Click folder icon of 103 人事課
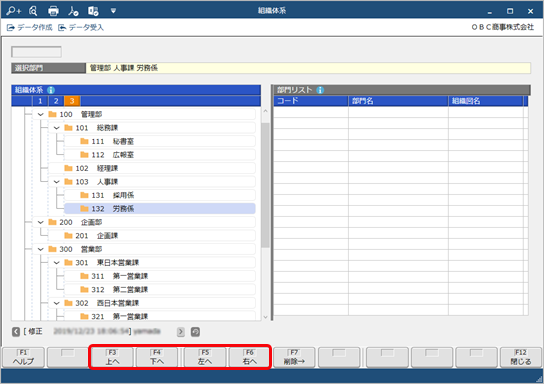Screen dimensions: 544x384 pyautogui.click(x=68, y=182)
